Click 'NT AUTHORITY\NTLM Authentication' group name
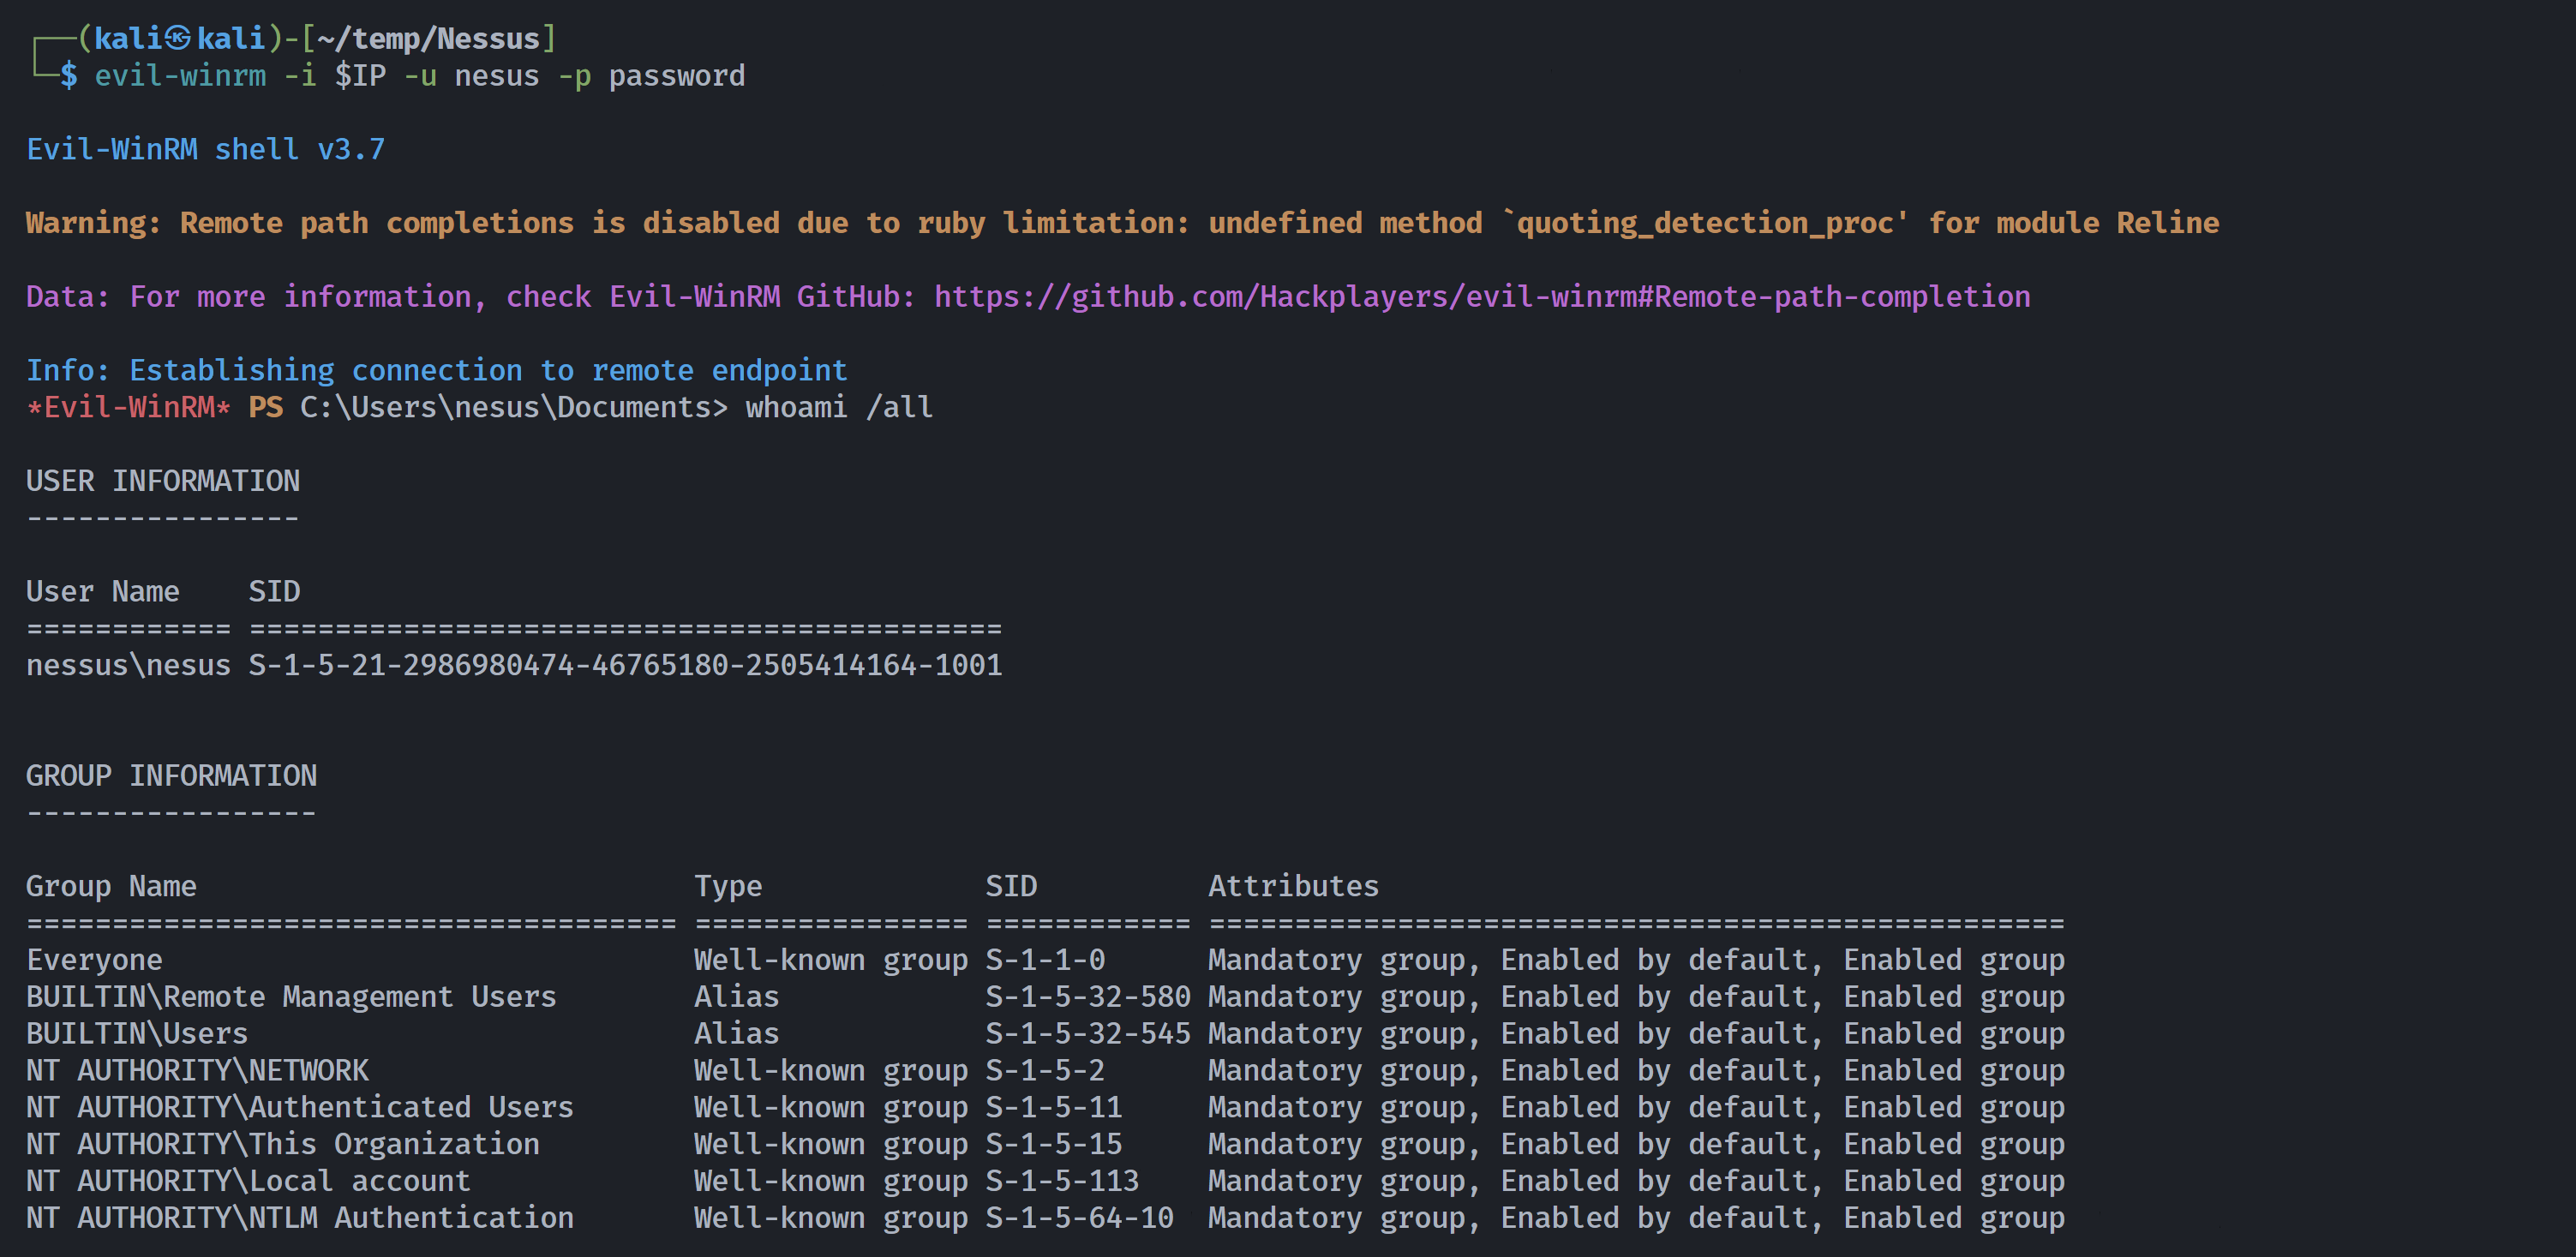 [x=300, y=1219]
